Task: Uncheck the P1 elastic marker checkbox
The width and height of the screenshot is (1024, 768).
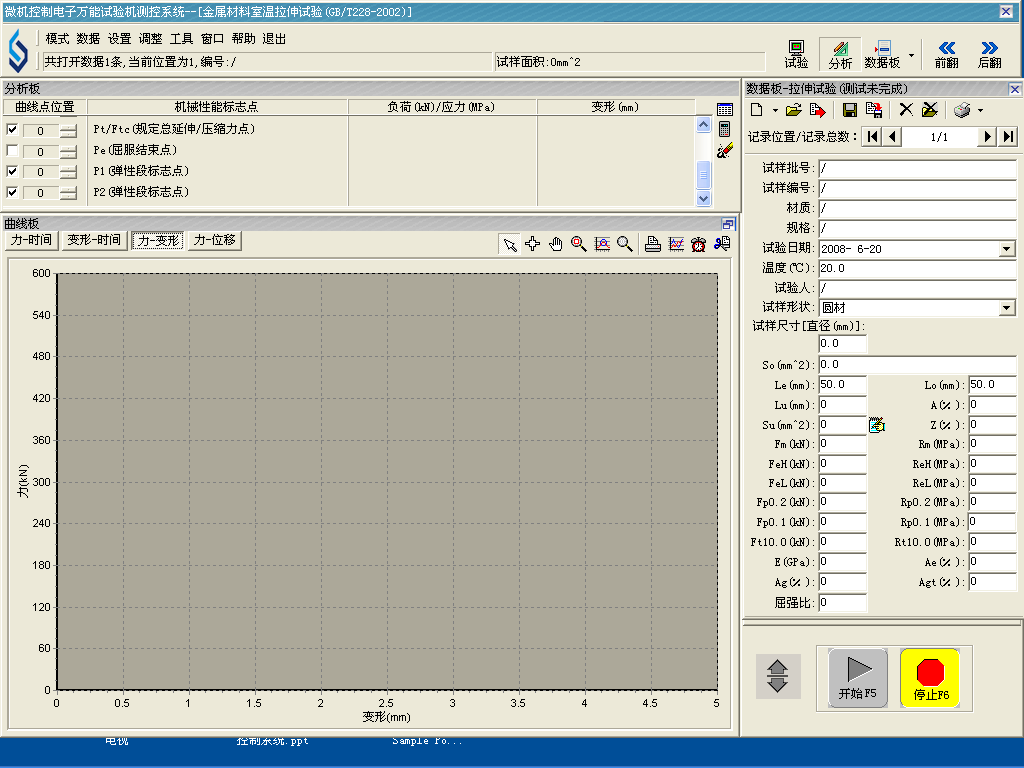Action: (x=12, y=171)
